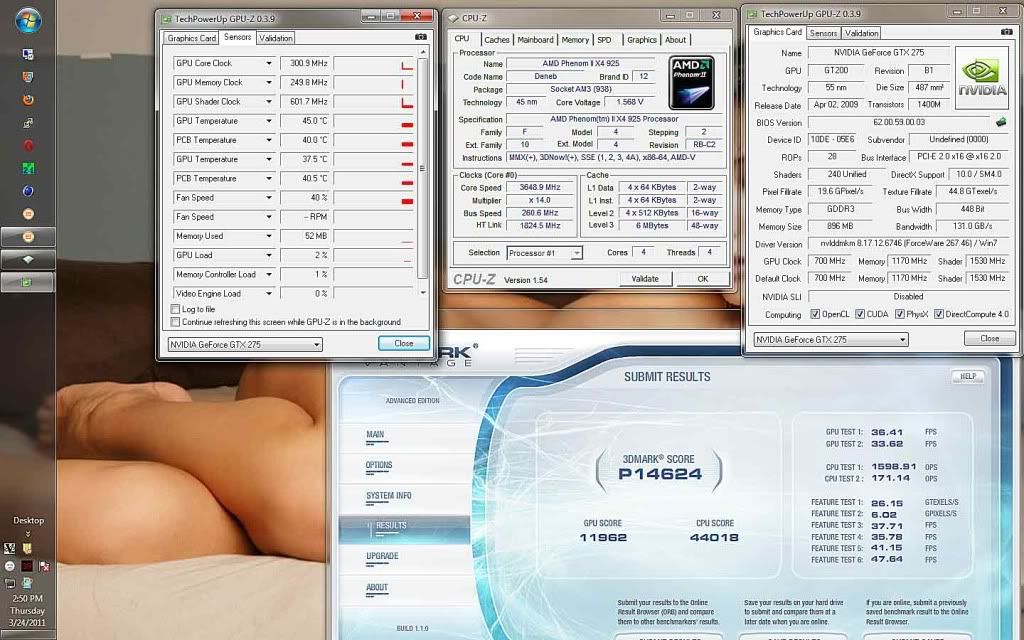The width and height of the screenshot is (1024, 640).
Task: Open the Graphics tab in CPU-Z
Action: pos(641,40)
